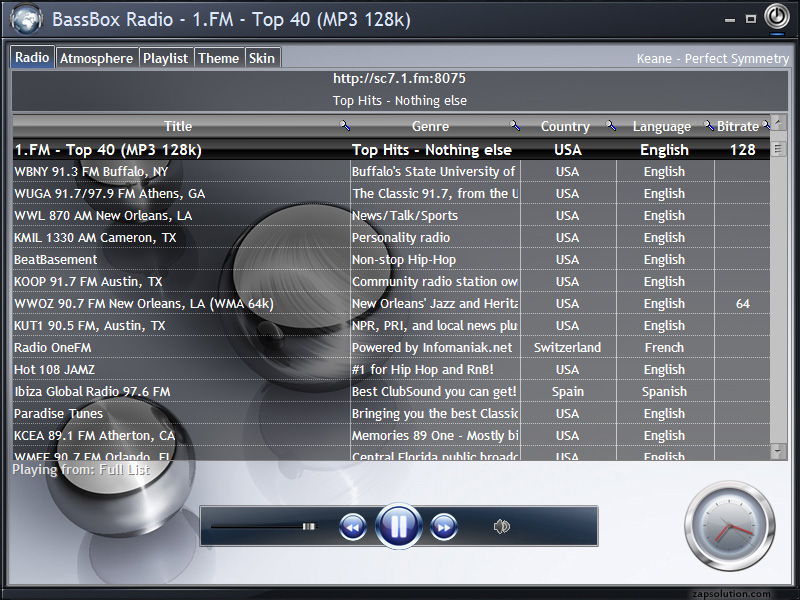
Task: Click the search icon in Genre column header
Action: pyautogui.click(x=515, y=125)
